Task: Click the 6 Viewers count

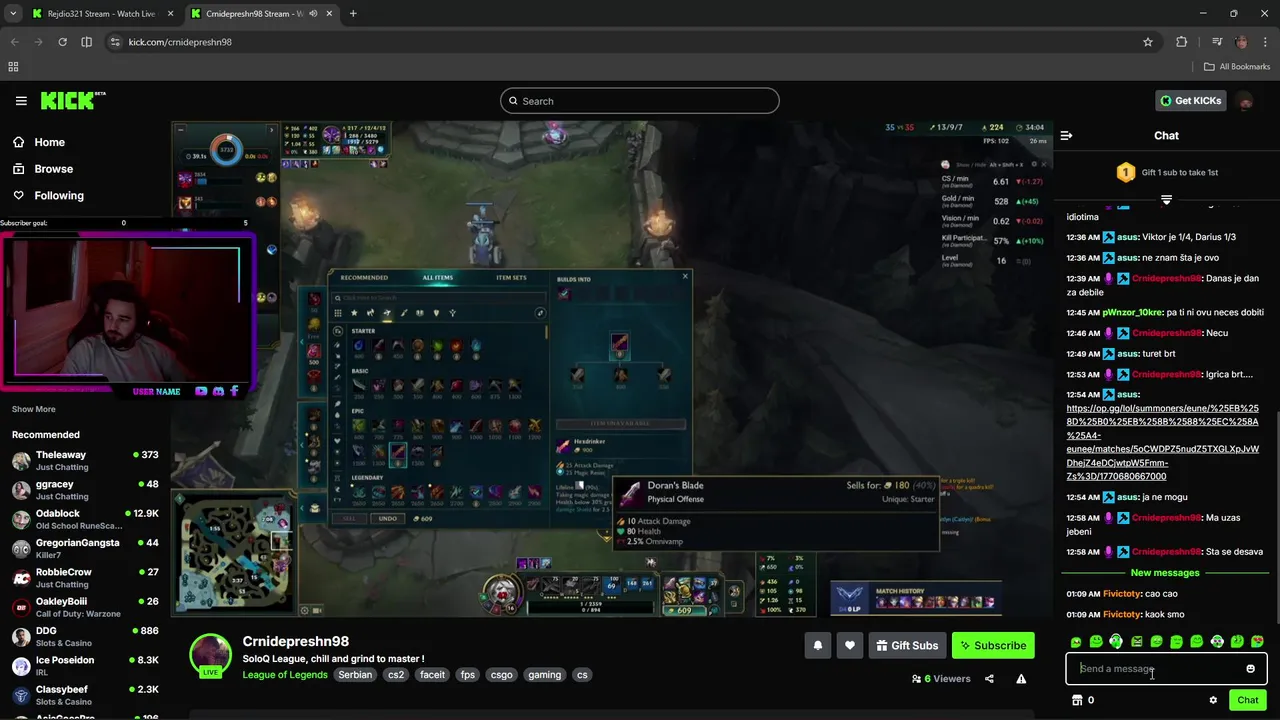Action: coord(941,679)
